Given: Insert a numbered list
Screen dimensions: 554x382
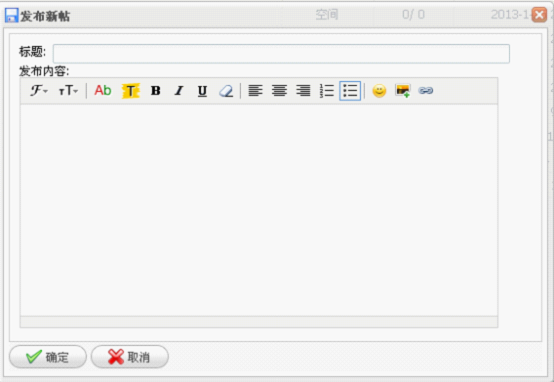Looking at the screenshot, I should [x=326, y=91].
